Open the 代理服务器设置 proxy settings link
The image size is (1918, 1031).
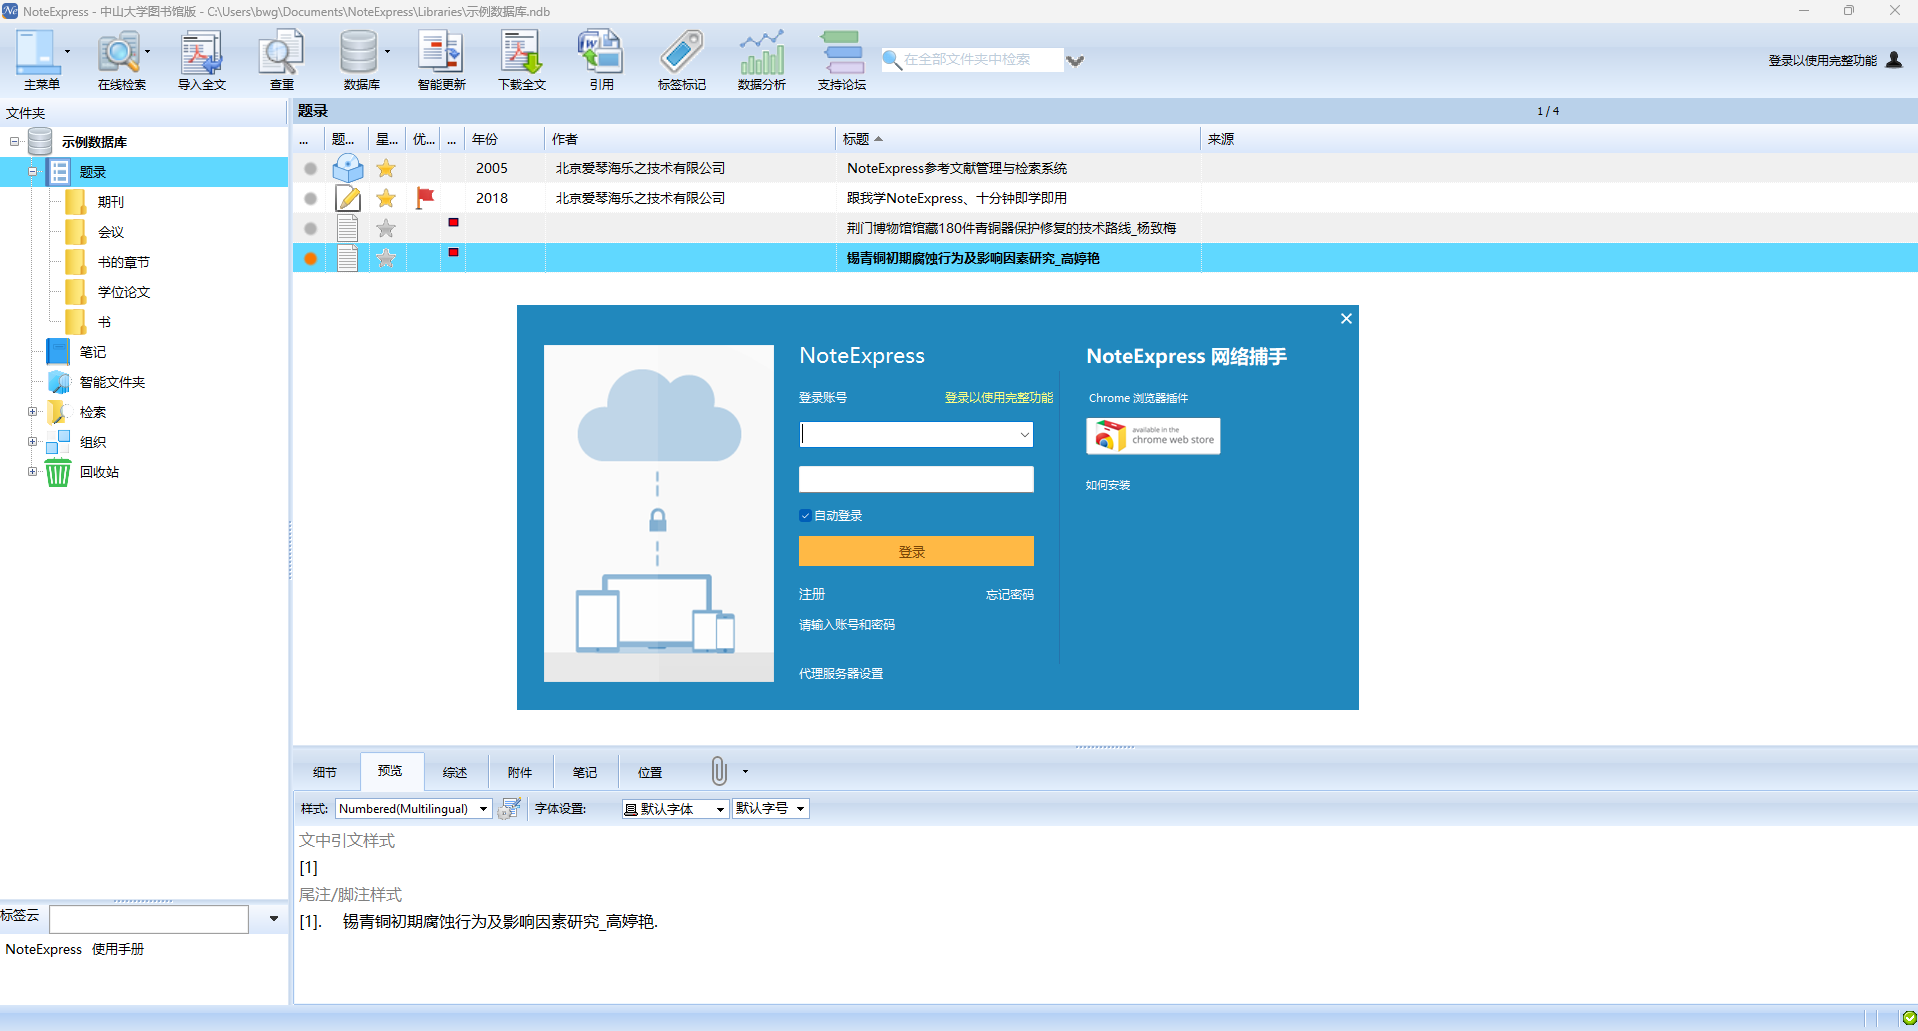click(x=841, y=674)
